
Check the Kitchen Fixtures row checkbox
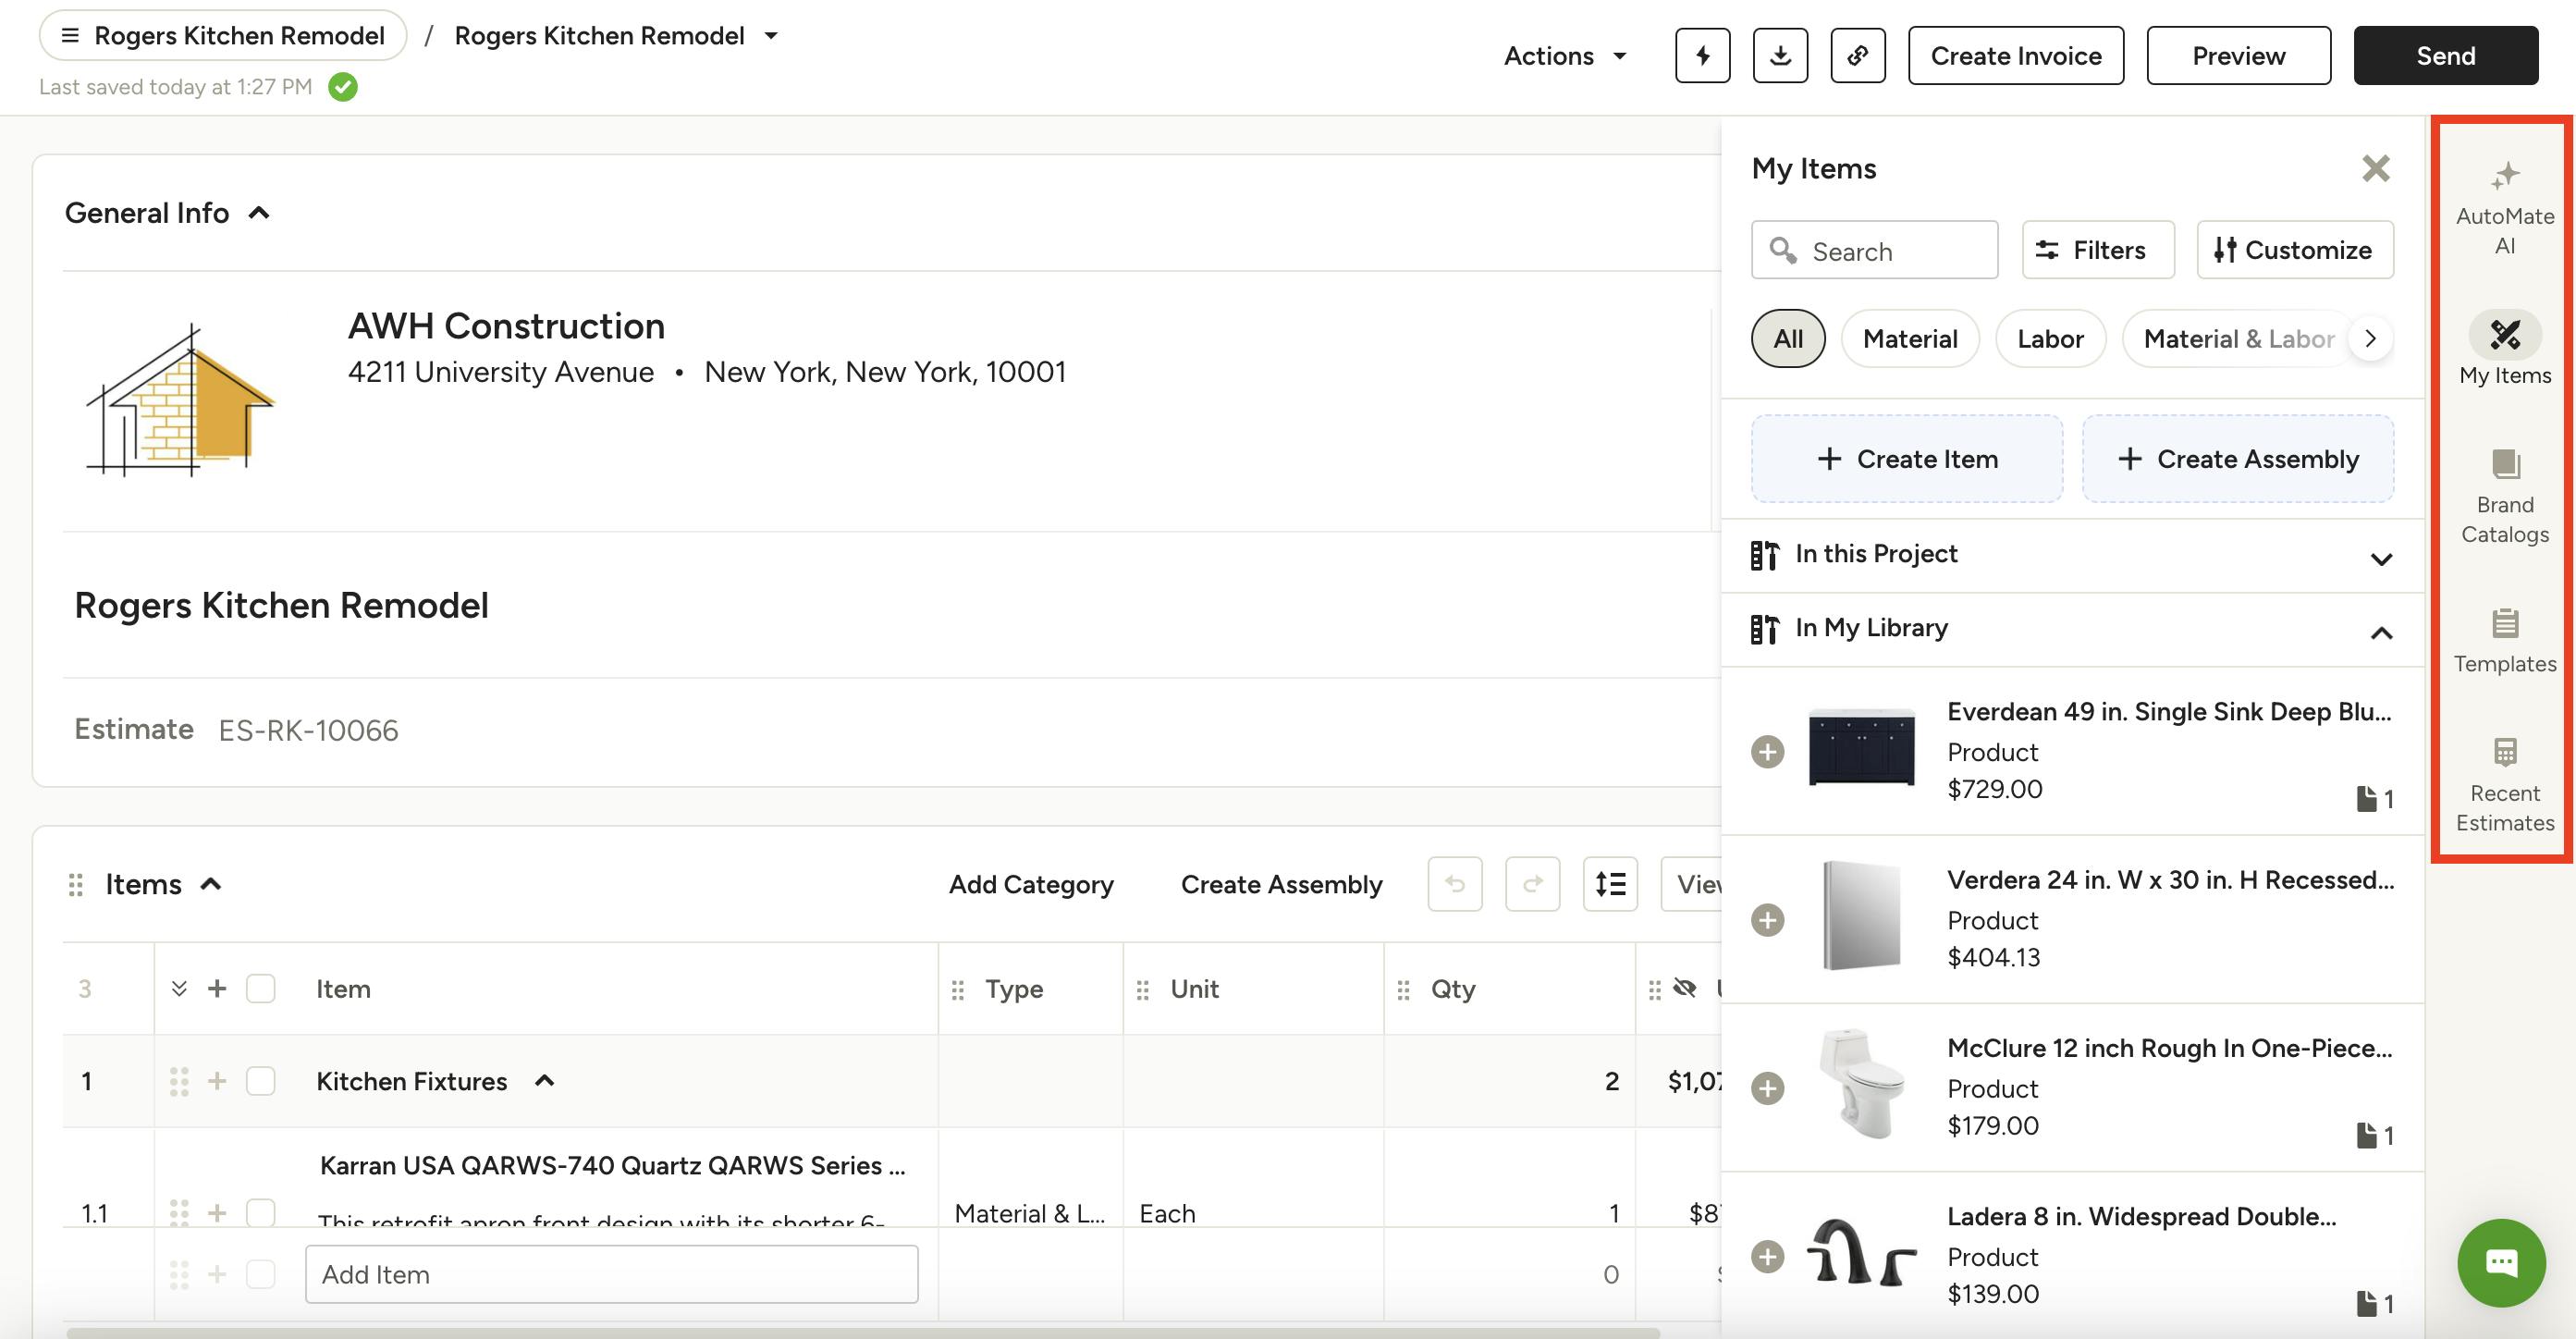point(260,1080)
